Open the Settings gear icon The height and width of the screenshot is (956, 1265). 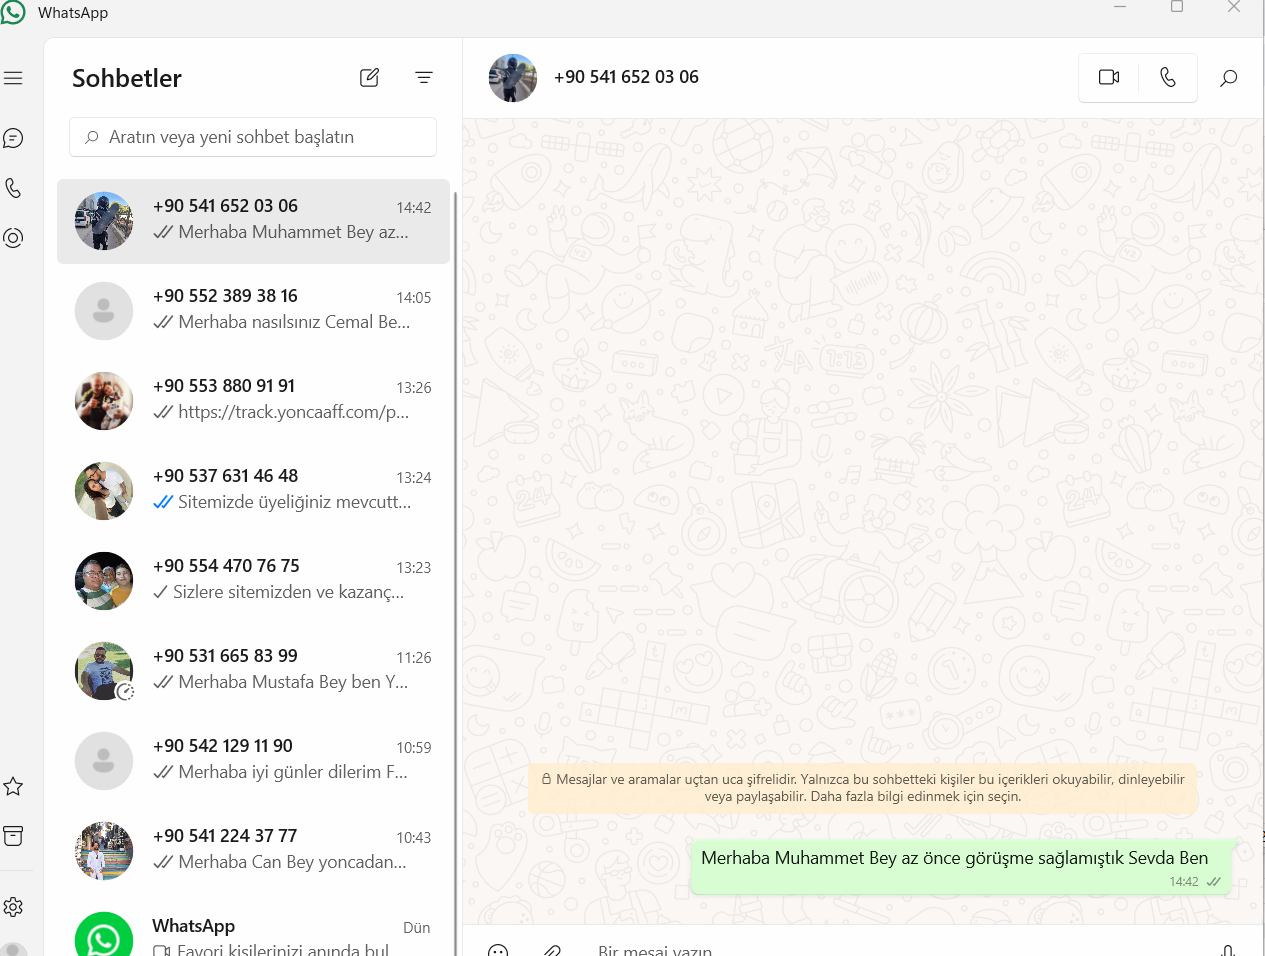[13, 907]
